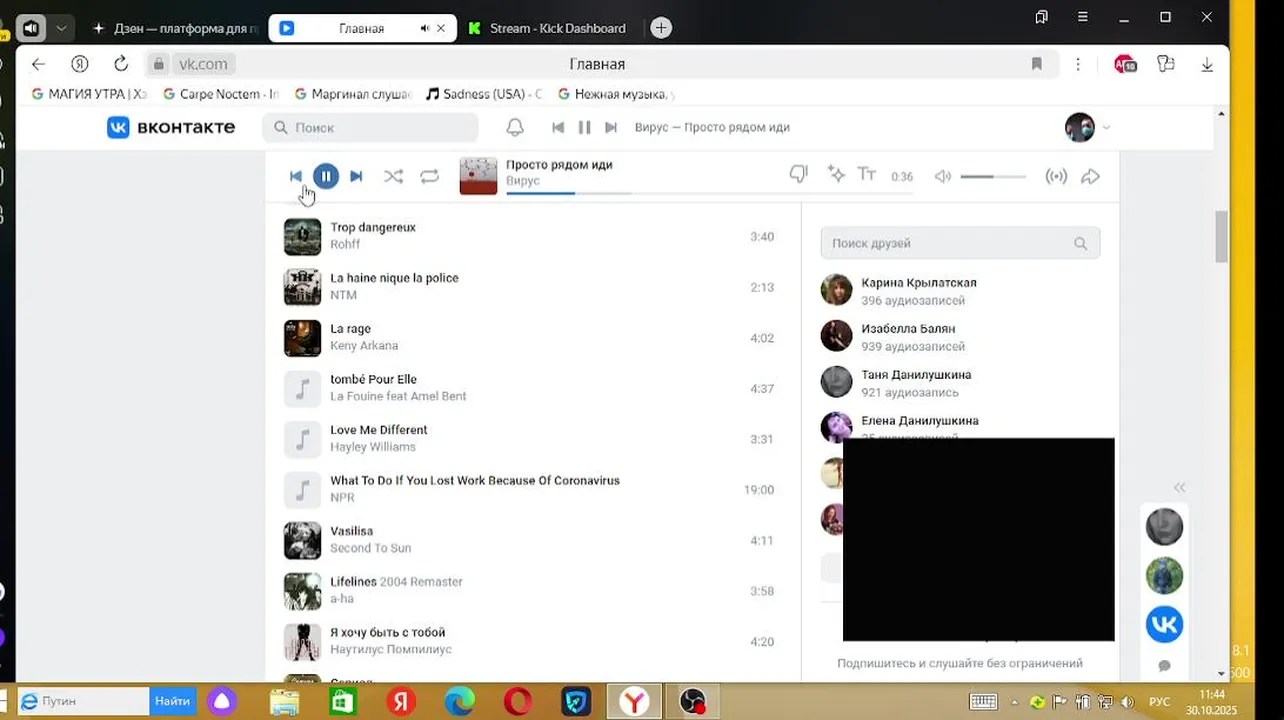Adjust the player volume slider
Image resolution: width=1284 pixels, height=720 pixels.
click(x=993, y=176)
